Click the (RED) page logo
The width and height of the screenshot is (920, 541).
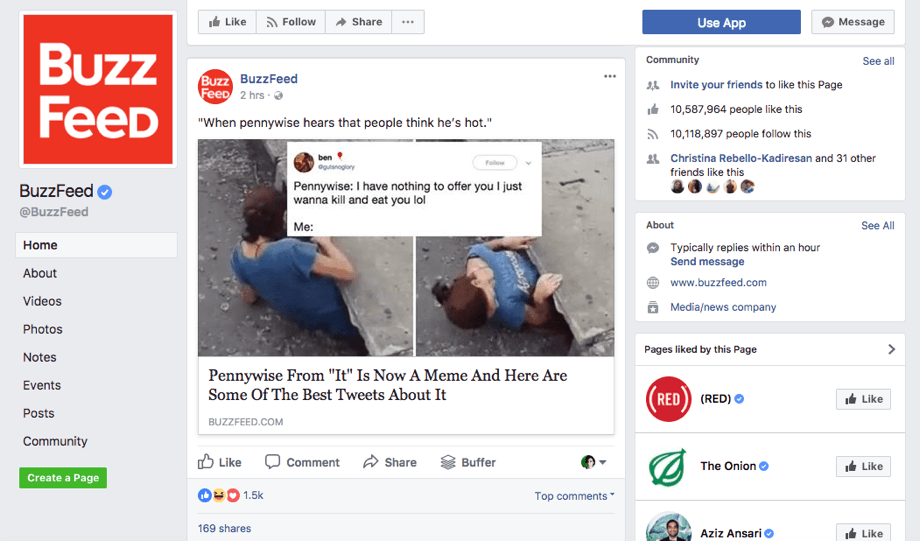pos(668,399)
